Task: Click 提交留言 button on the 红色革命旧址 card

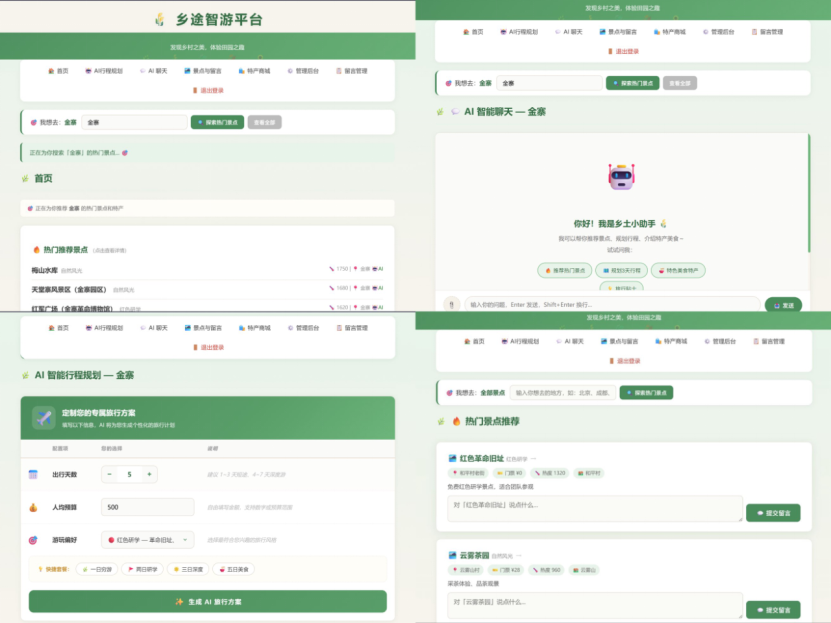Action: [773, 513]
